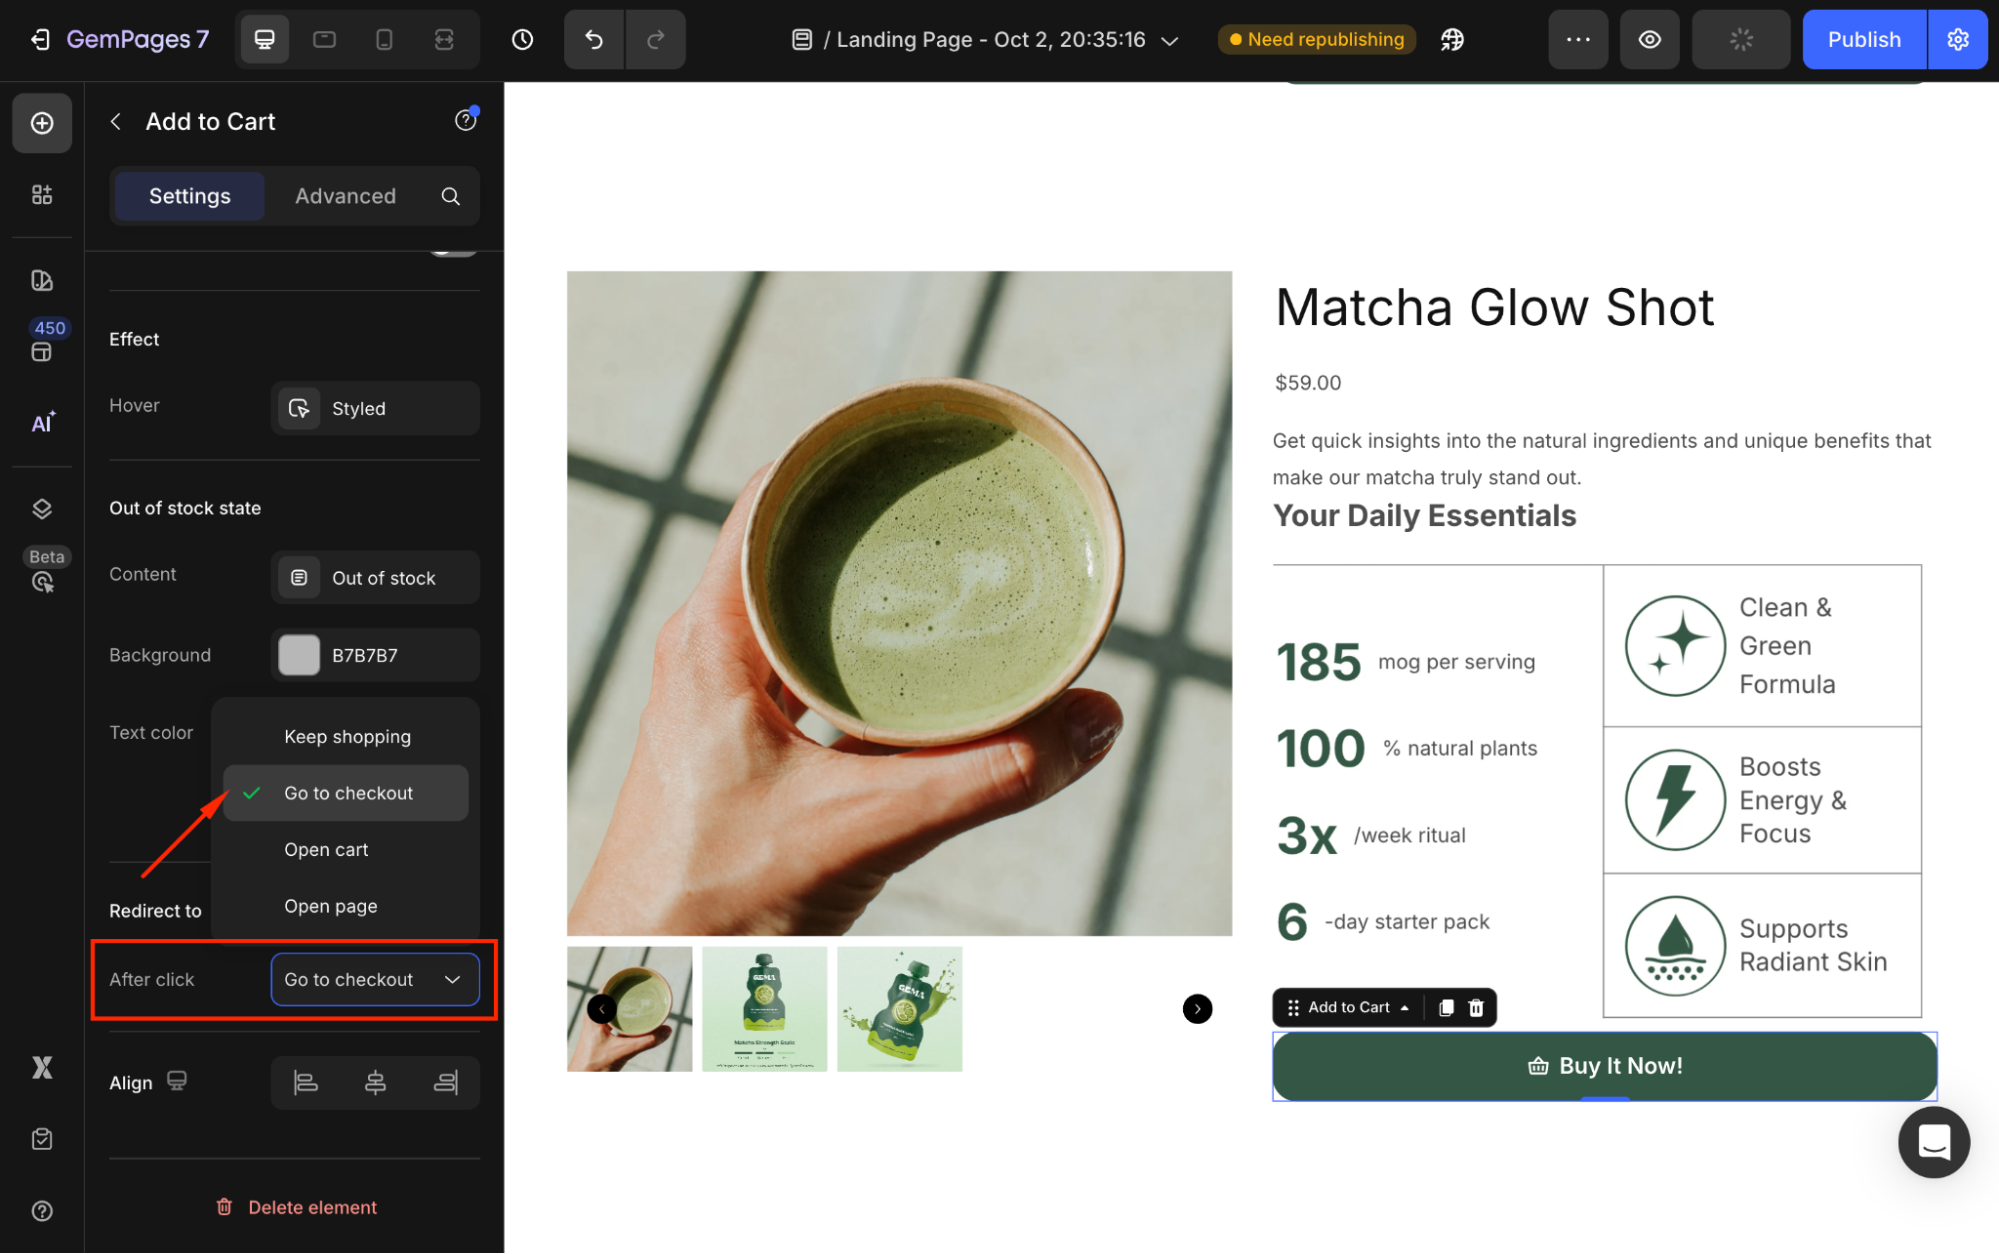Select Open cart option

(326, 850)
